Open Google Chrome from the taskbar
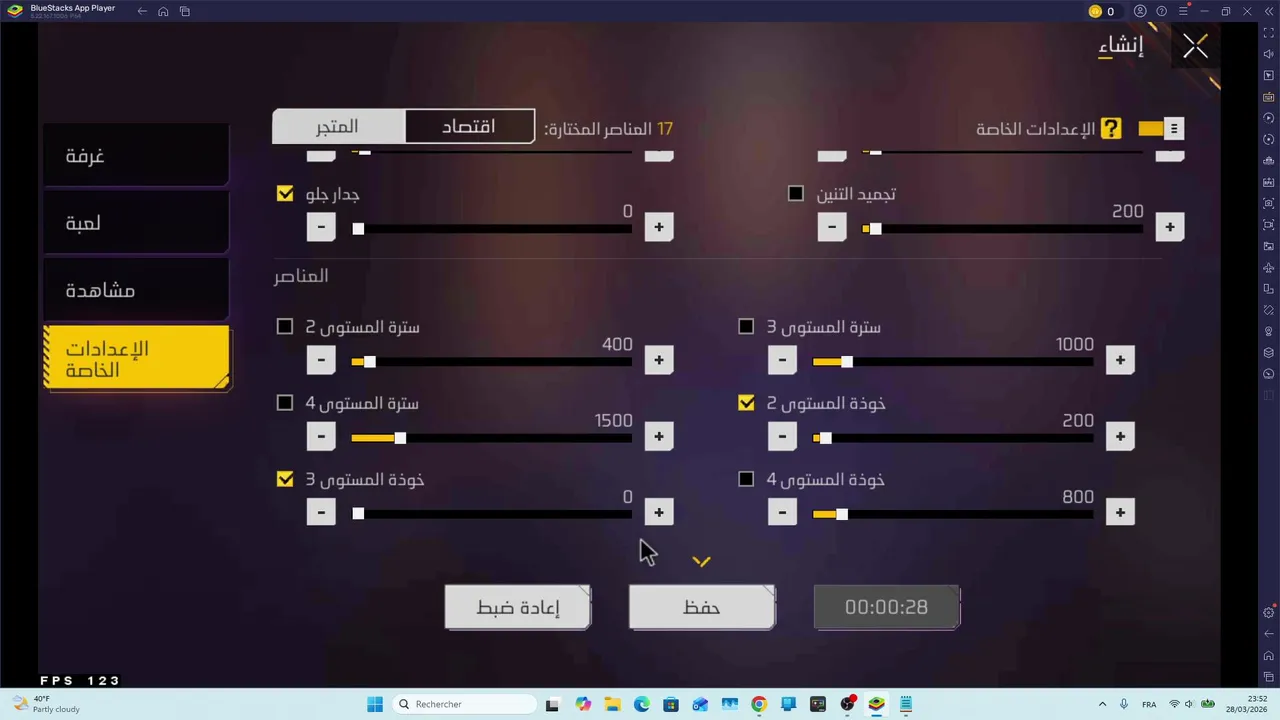 pos(759,704)
